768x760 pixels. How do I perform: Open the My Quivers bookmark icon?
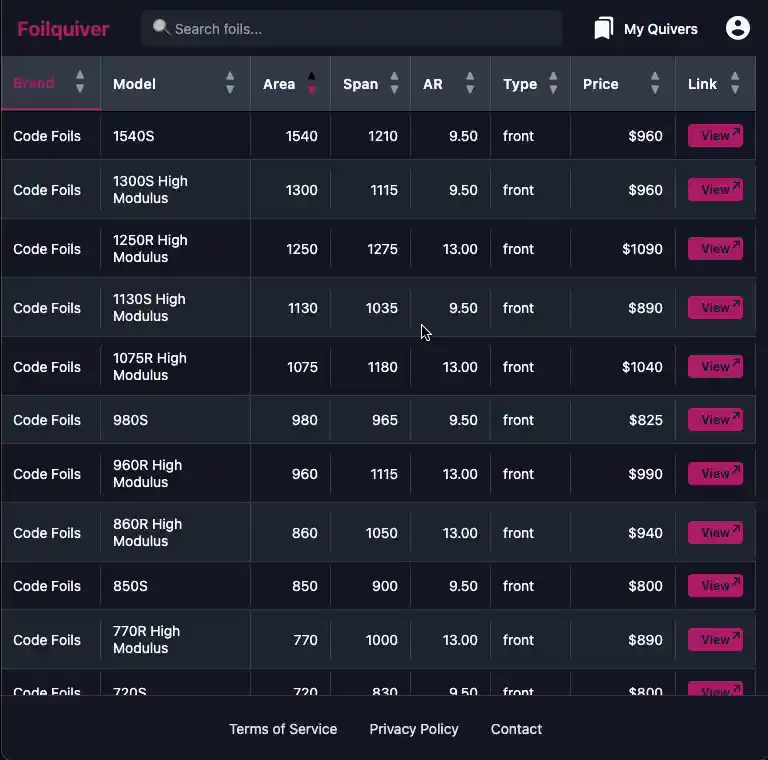click(x=603, y=29)
